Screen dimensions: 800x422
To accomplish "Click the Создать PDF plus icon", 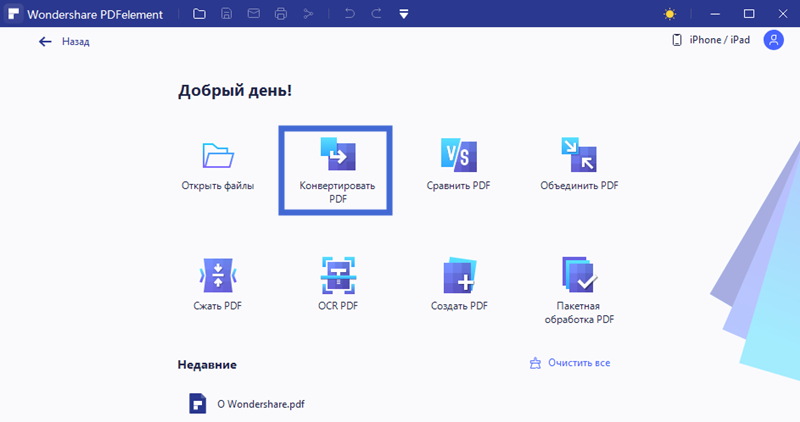I will click(459, 276).
